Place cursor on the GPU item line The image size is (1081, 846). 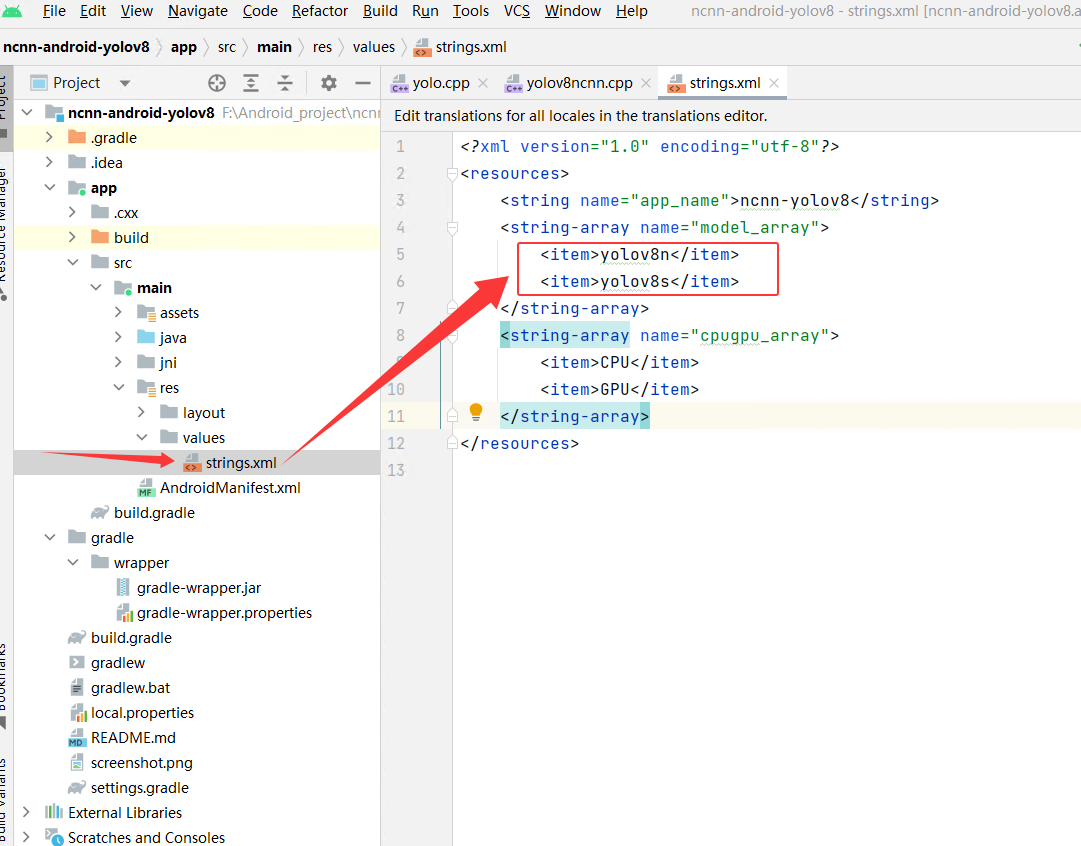tap(620, 390)
